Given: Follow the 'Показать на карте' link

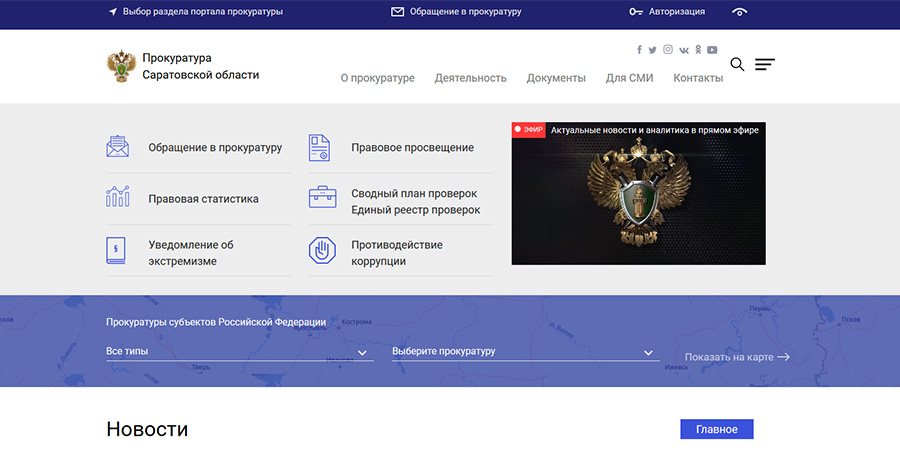Looking at the screenshot, I should click(737, 357).
